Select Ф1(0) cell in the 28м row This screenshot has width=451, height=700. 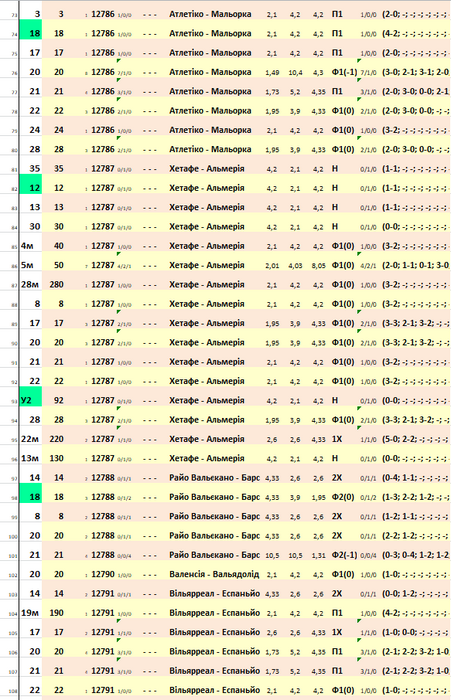coord(343,285)
